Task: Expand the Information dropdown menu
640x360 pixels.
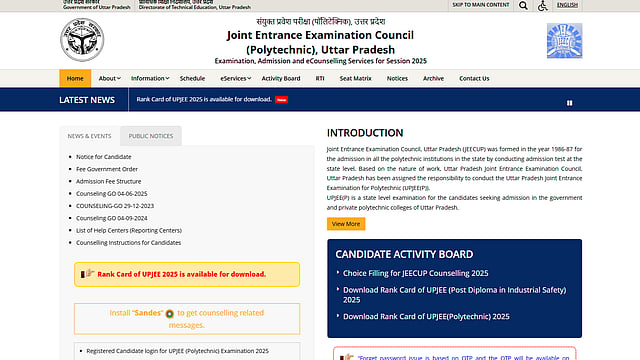Action: [150, 78]
